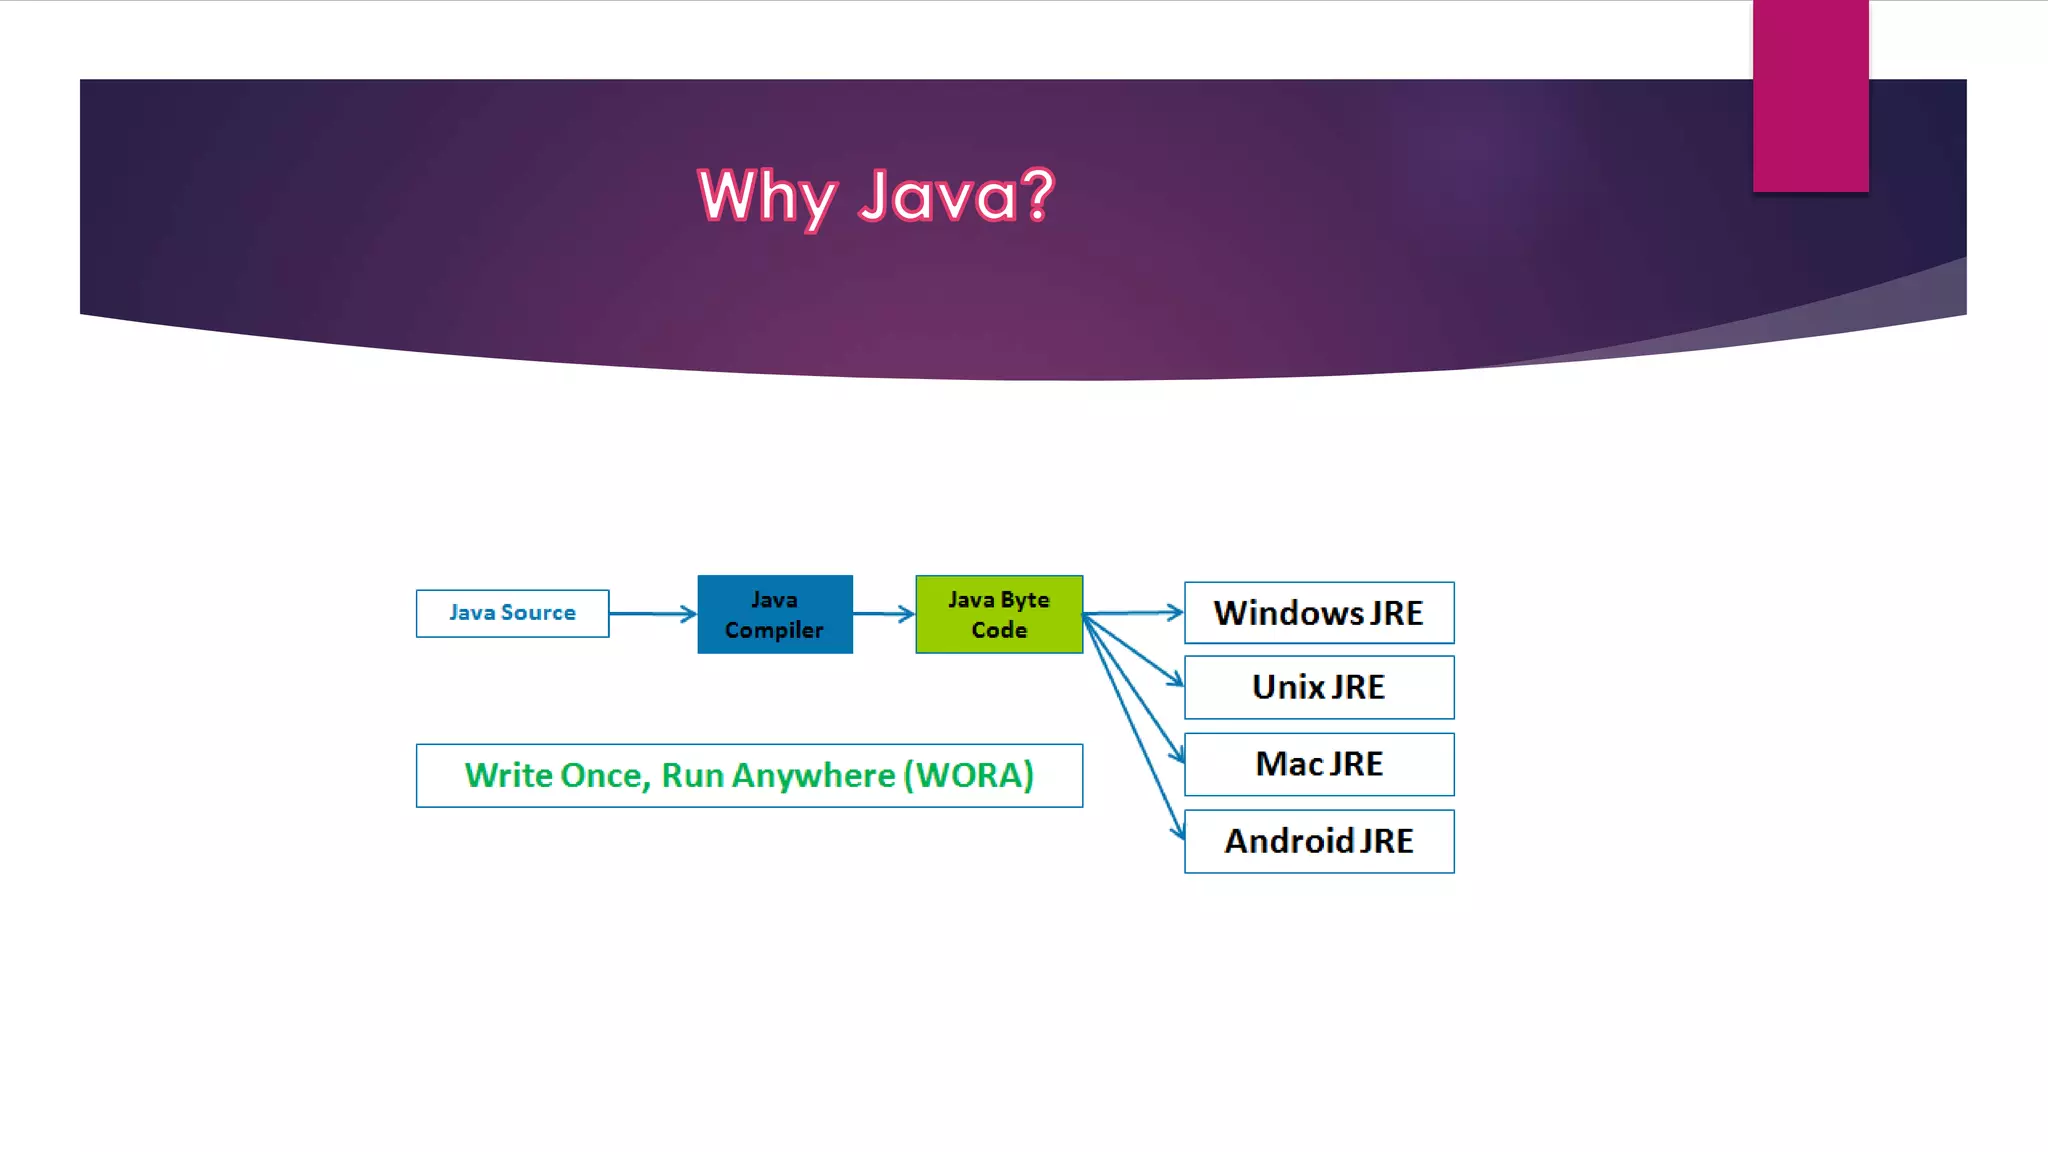
Task: Select the blue Java Compiler box
Action: [775, 614]
